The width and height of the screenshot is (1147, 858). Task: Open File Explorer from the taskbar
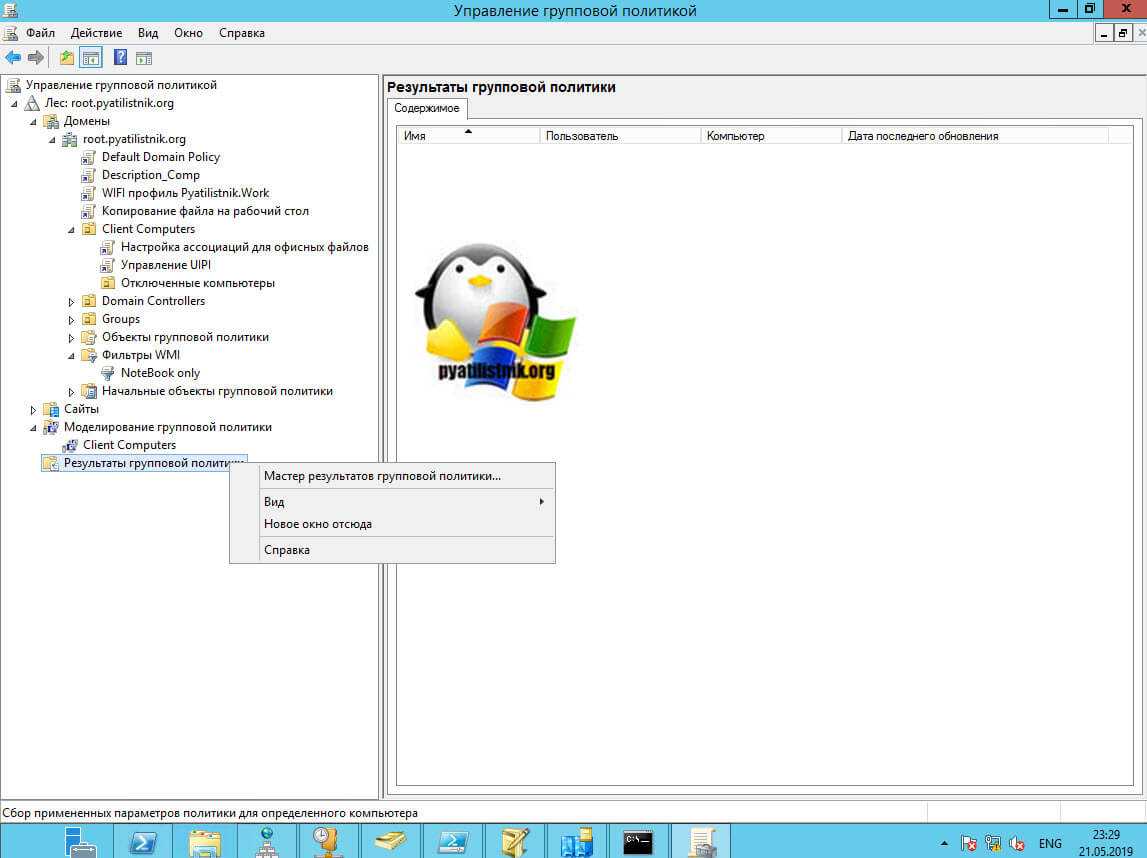[205, 841]
